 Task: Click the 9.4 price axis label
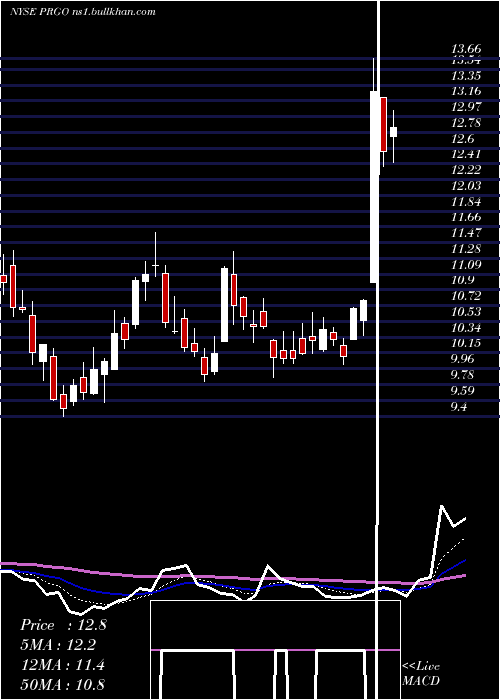click(x=459, y=406)
